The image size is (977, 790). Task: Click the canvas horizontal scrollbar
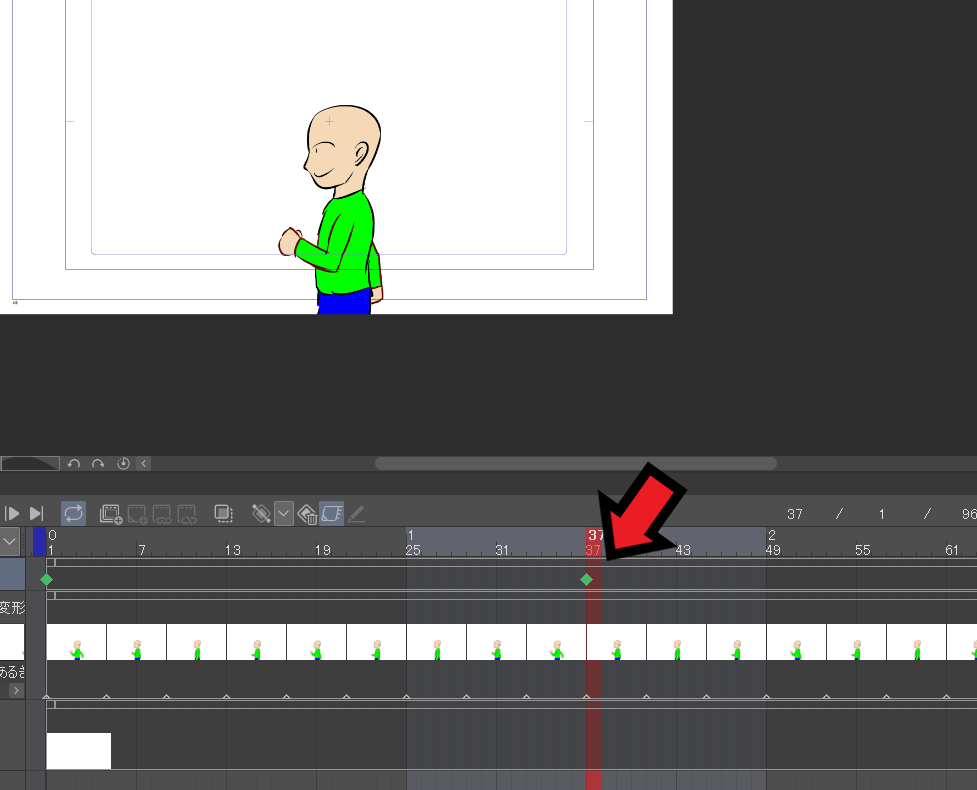tap(575, 464)
